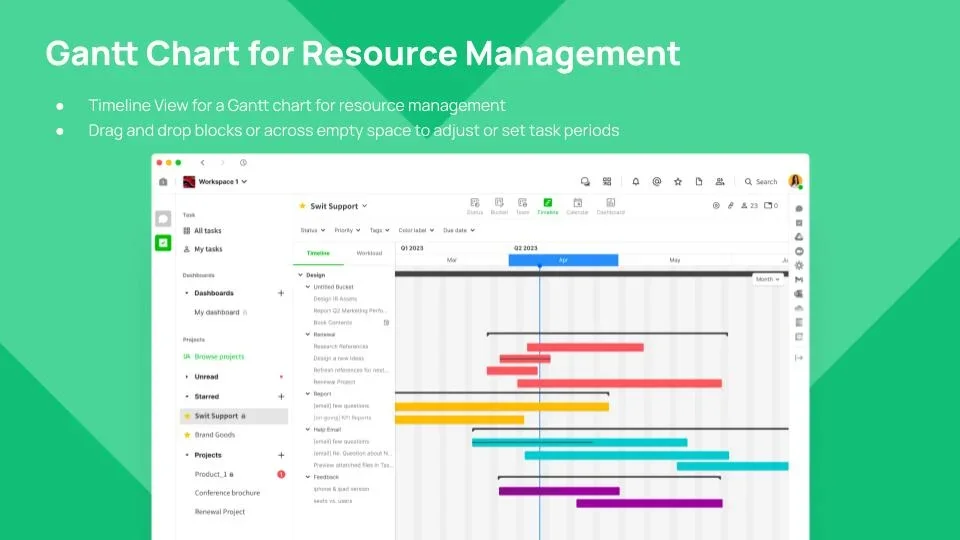Click the Google Drive icon in right sidebar
The height and width of the screenshot is (540, 960).
(799, 237)
